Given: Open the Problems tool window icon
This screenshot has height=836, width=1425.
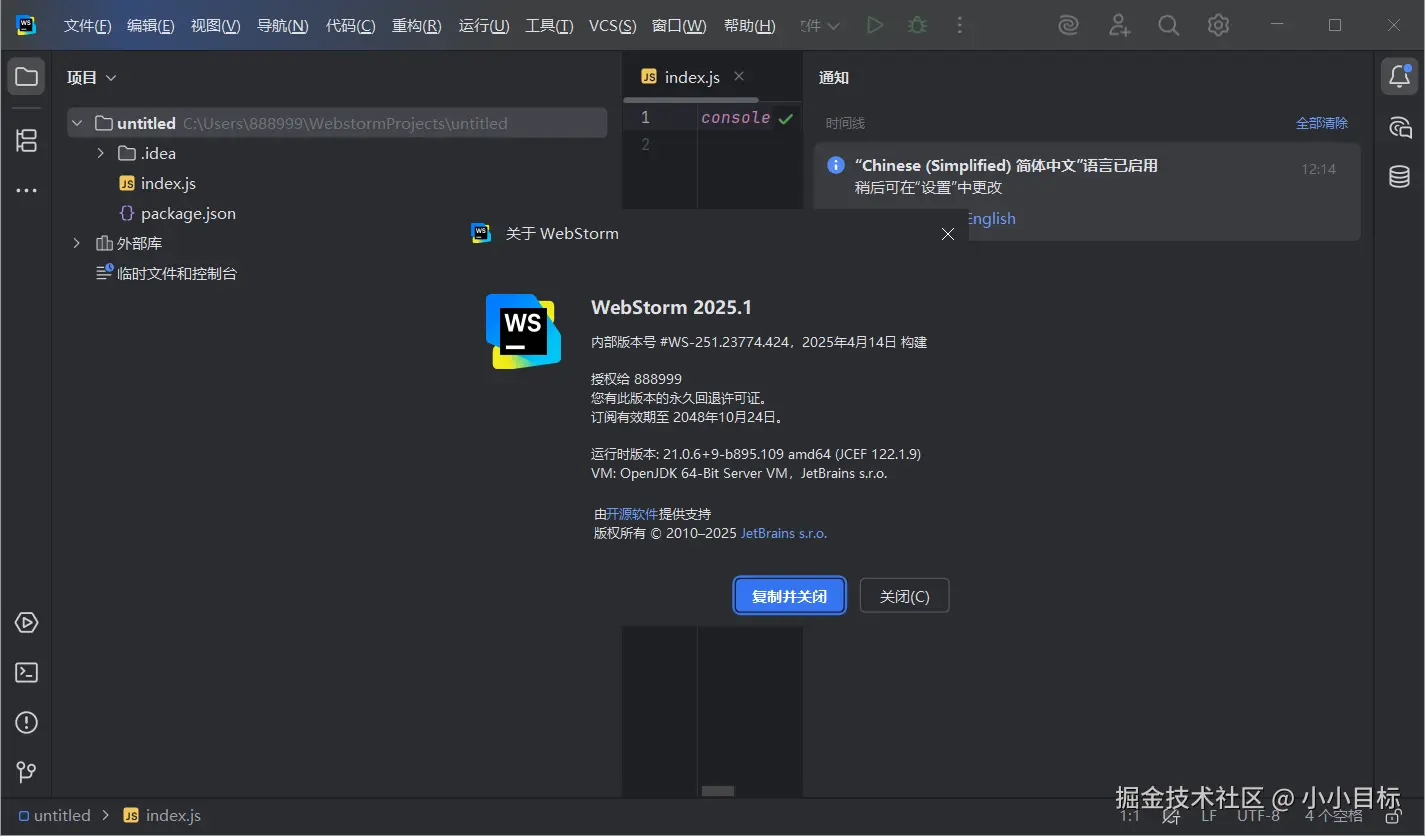Looking at the screenshot, I should 27,722.
